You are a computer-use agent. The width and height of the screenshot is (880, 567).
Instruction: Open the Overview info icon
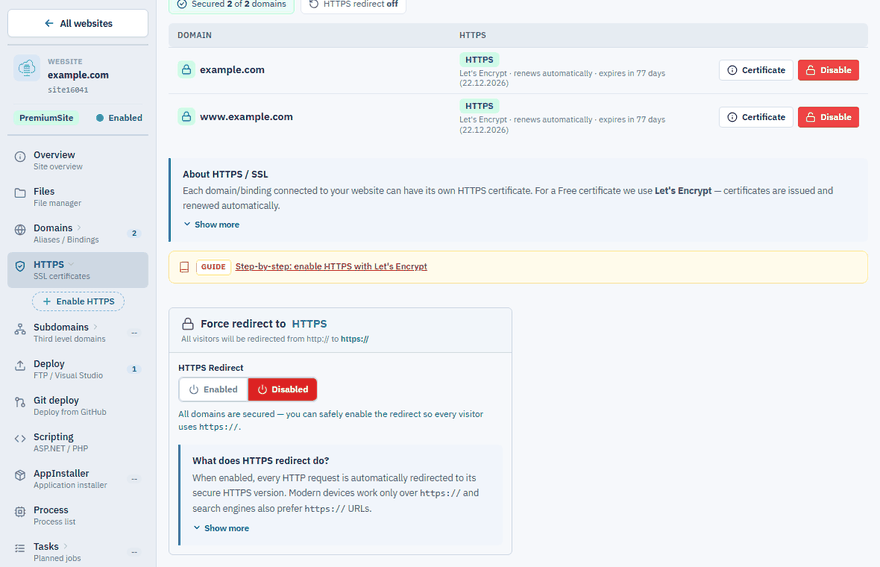point(20,157)
